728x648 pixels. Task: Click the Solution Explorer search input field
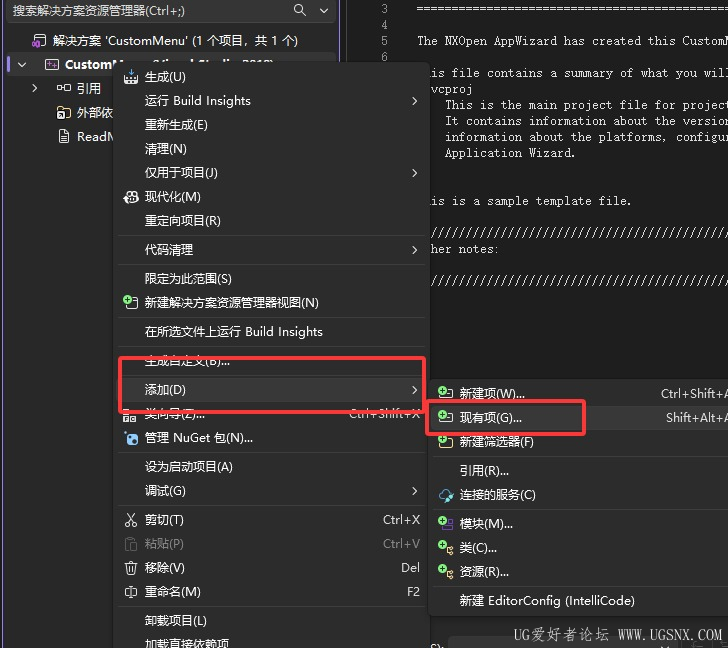(150, 10)
